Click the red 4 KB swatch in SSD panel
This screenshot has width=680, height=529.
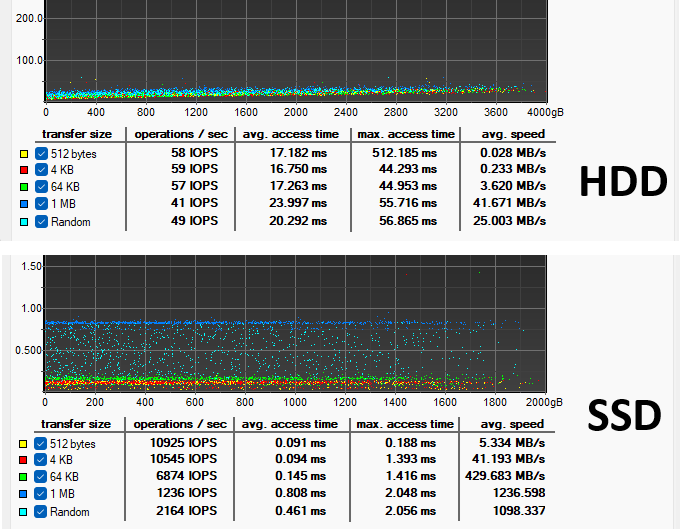pos(23,460)
